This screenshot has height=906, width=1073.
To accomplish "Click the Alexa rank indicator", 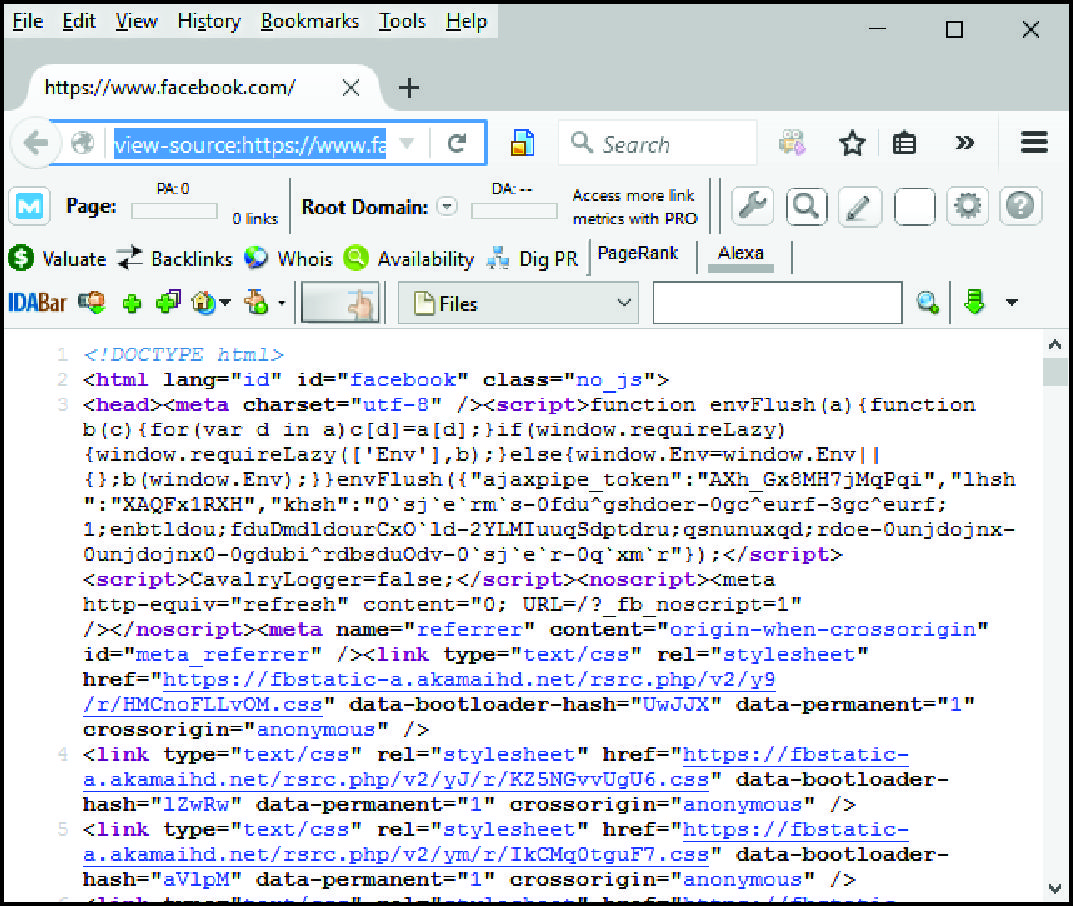I will click(x=740, y=253).
